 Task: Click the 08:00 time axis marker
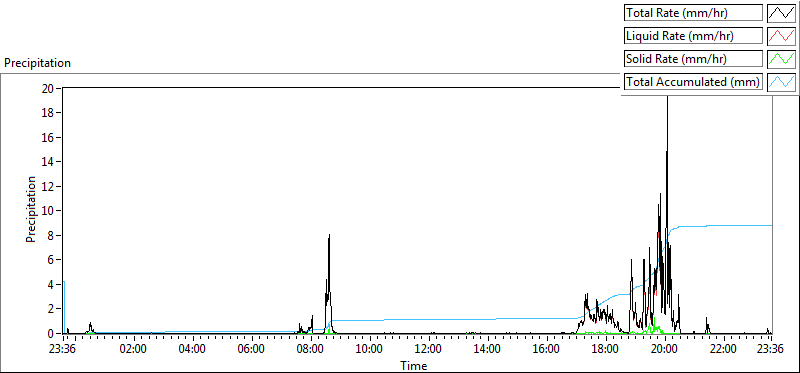pyautogui.click(x=310, y=350)
